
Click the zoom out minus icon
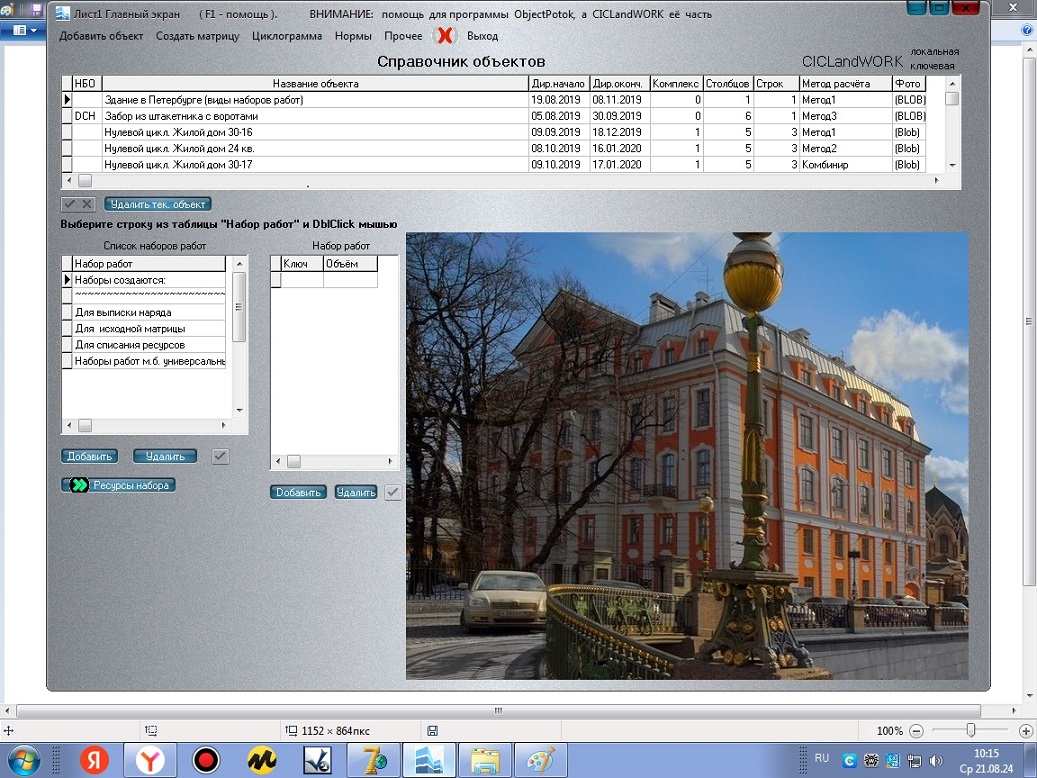coord(916,731)
